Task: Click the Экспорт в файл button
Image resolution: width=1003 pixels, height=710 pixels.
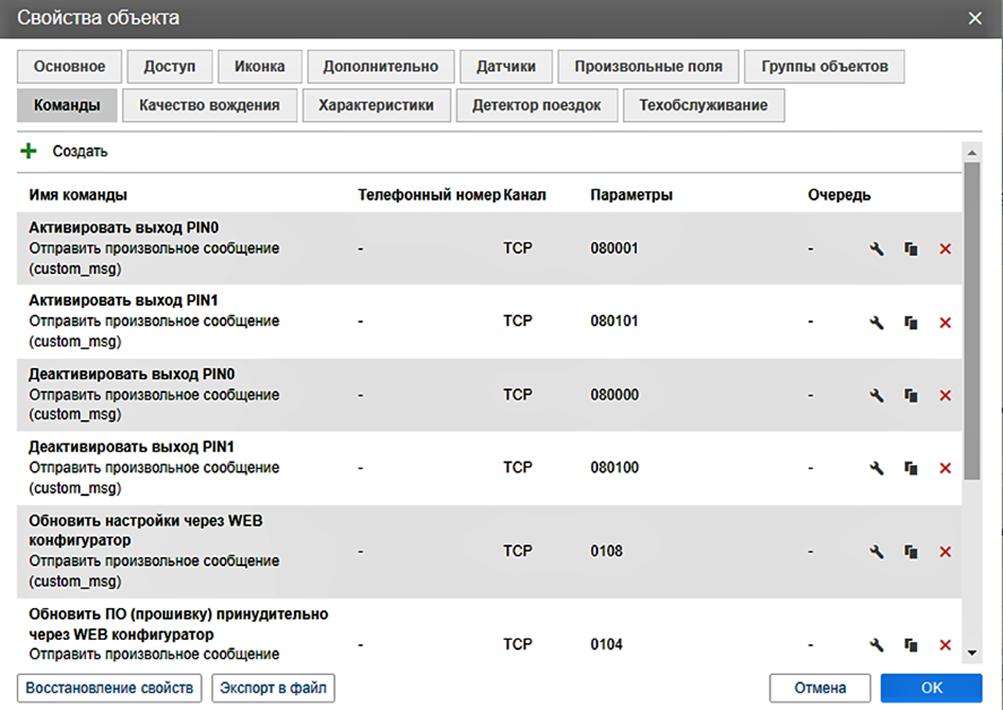Action: click(273, 688)
